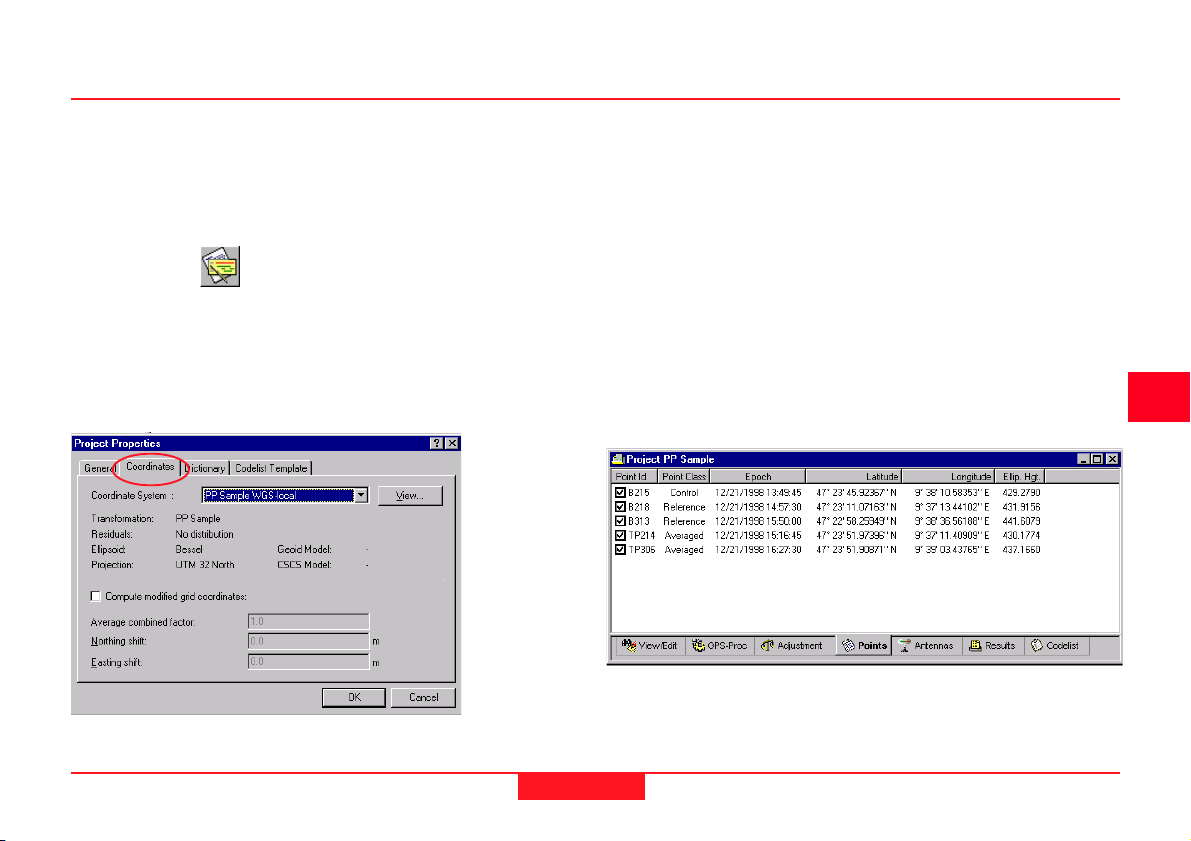Enable Compute modified grid coordinates checkbox
Screen dimensions: 1191x841
pos(96,596)
